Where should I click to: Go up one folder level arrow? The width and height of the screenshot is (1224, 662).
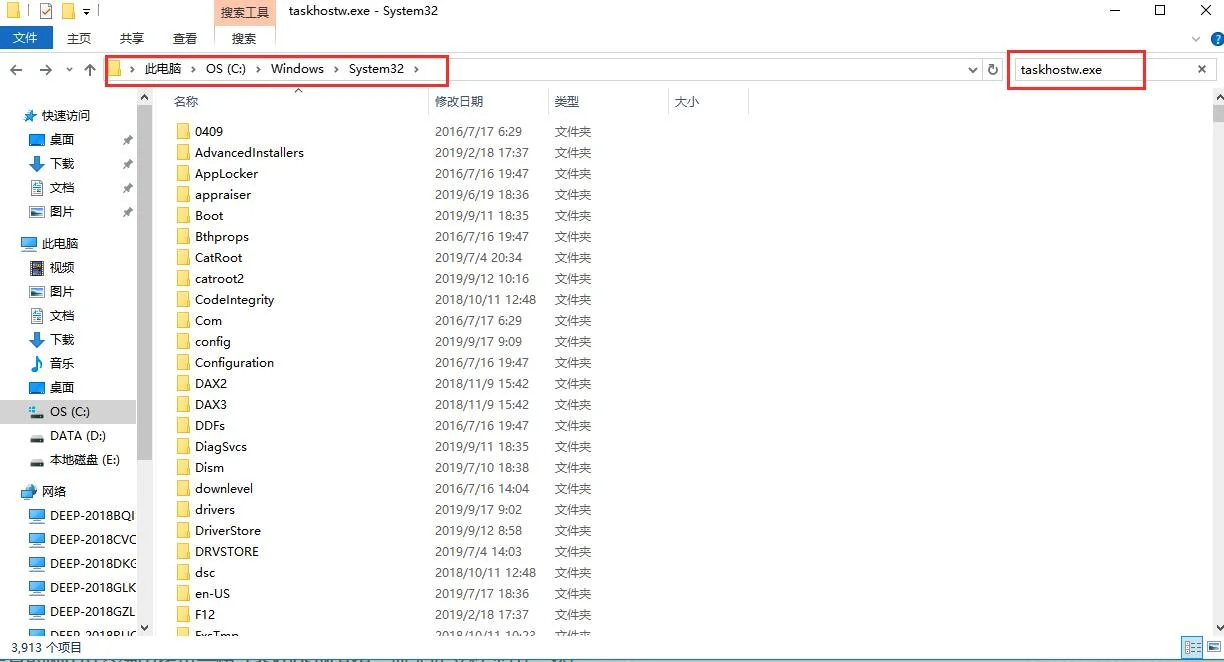point(90,69)
